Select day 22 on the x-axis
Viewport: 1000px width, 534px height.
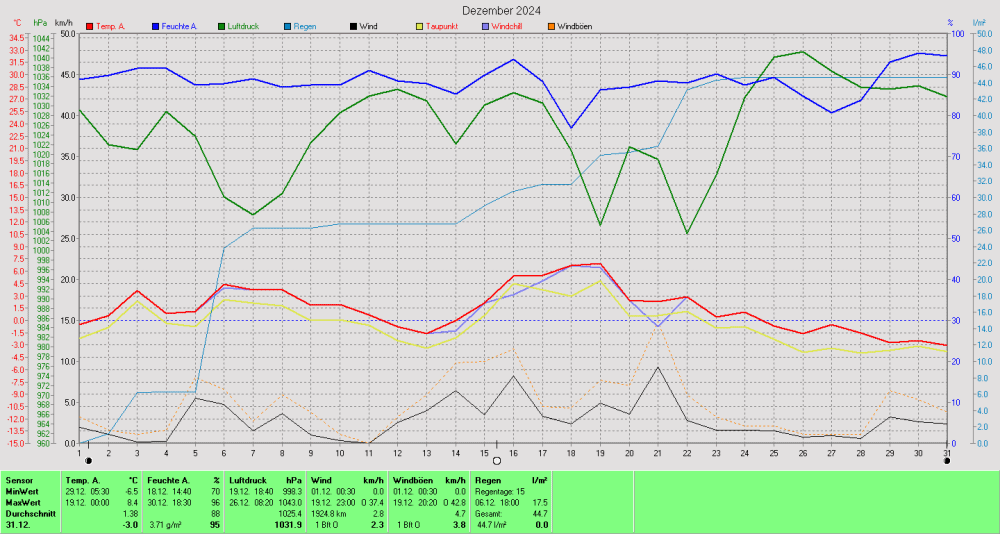pyautogui.click(x=686, y=452)
